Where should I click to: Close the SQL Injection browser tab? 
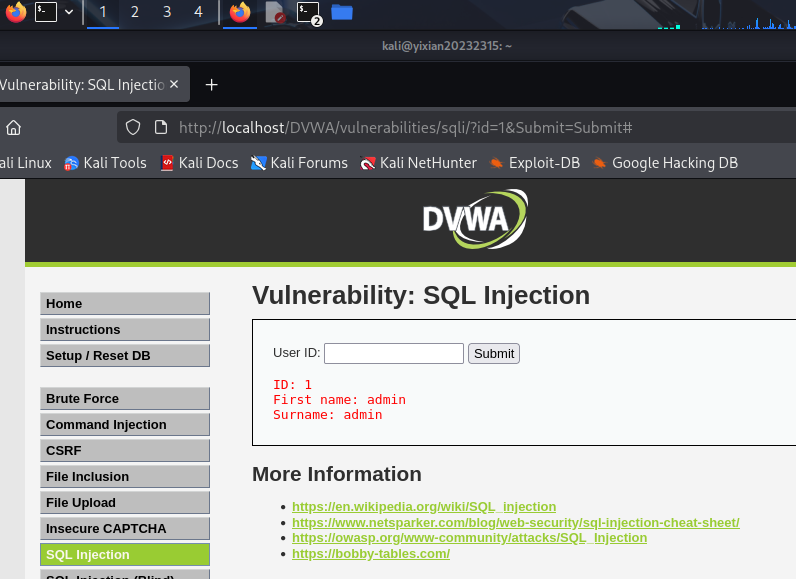(174, 84)
